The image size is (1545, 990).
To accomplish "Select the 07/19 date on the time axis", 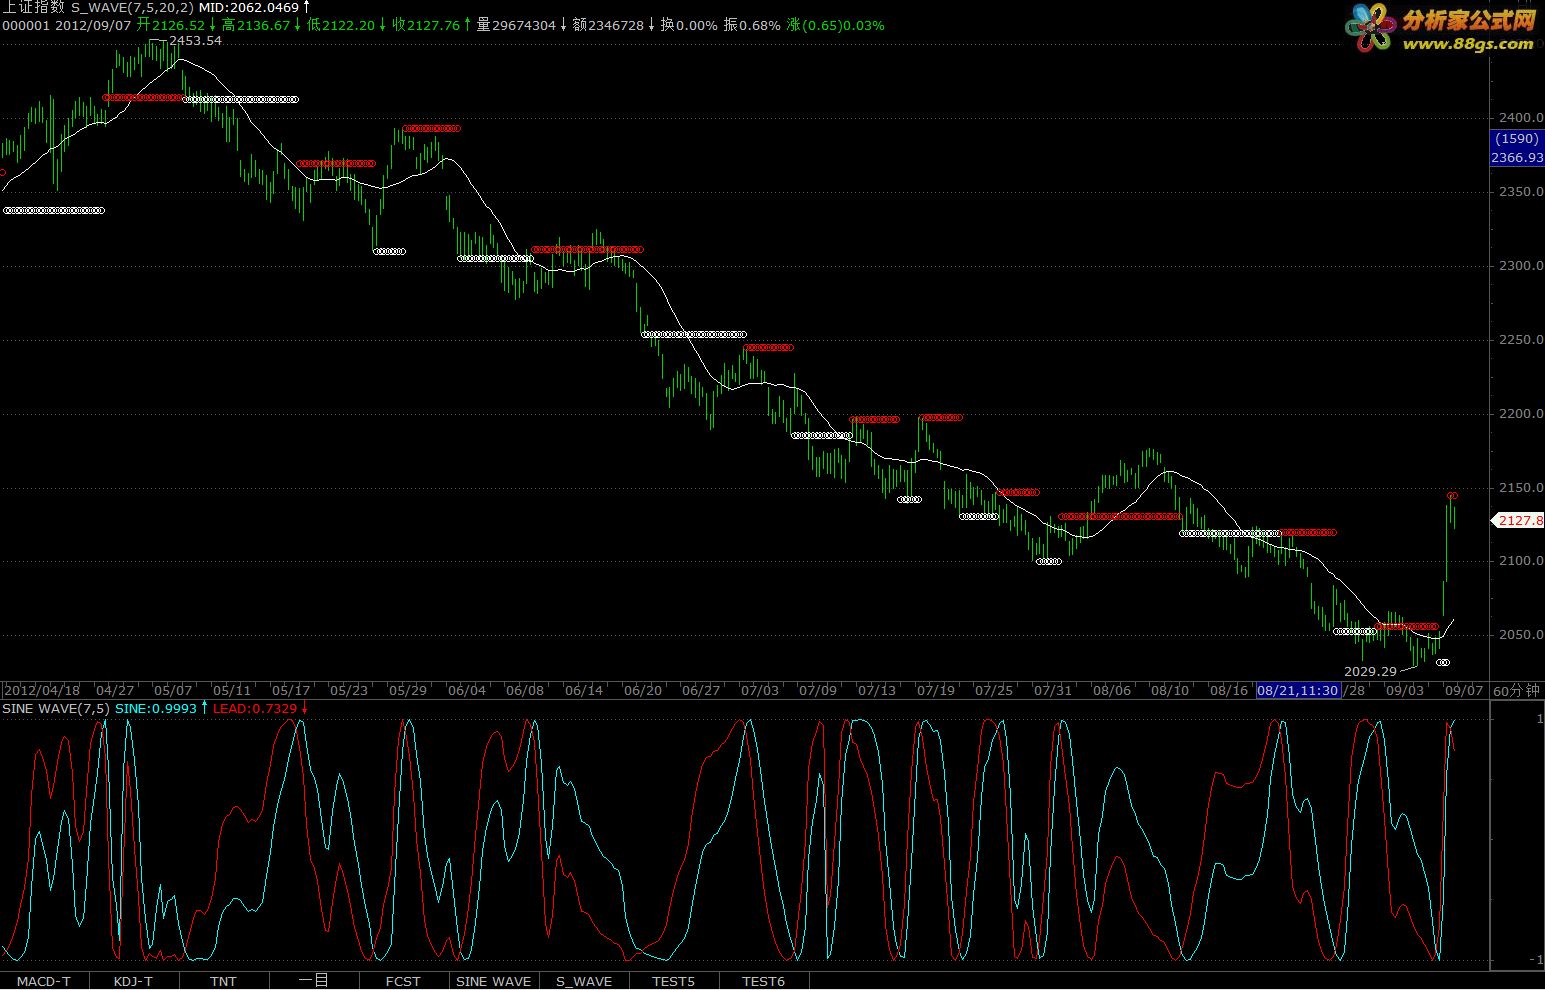I will pos(936,690).
